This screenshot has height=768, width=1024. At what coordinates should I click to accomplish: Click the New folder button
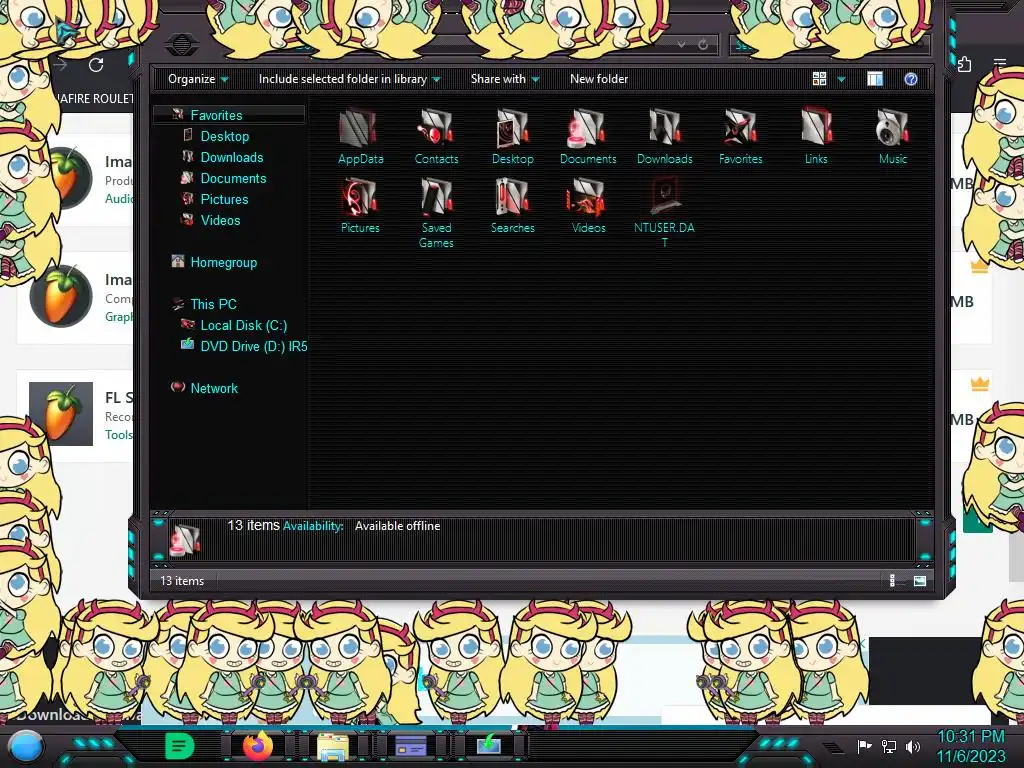point(599,79)
